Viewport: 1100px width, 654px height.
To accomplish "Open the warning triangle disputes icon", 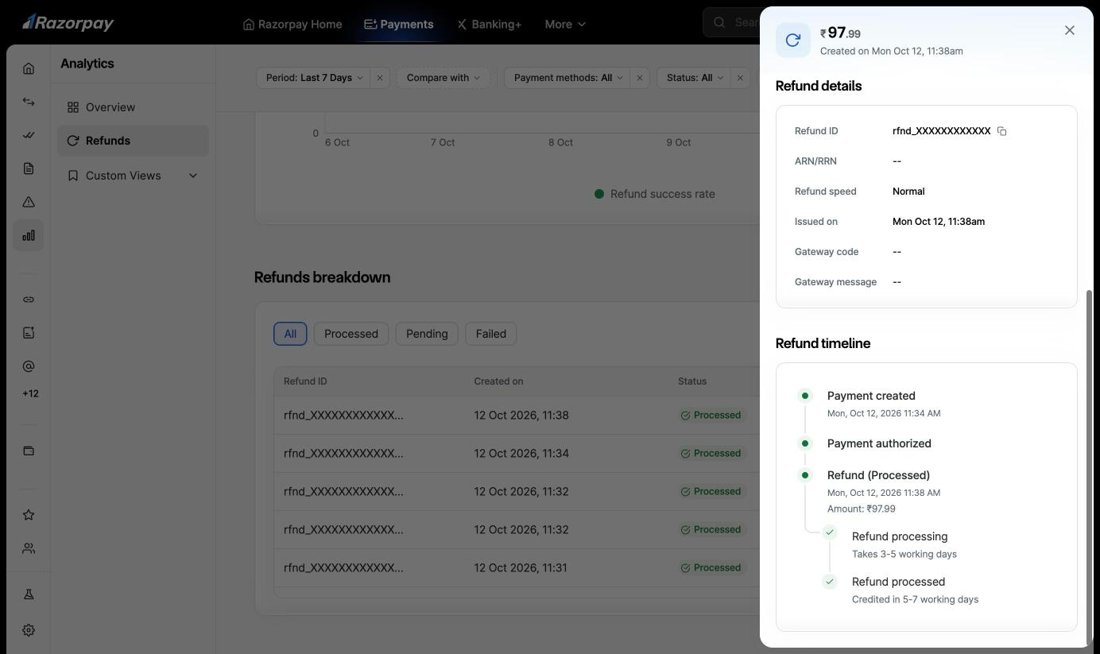I will point(28,202).
